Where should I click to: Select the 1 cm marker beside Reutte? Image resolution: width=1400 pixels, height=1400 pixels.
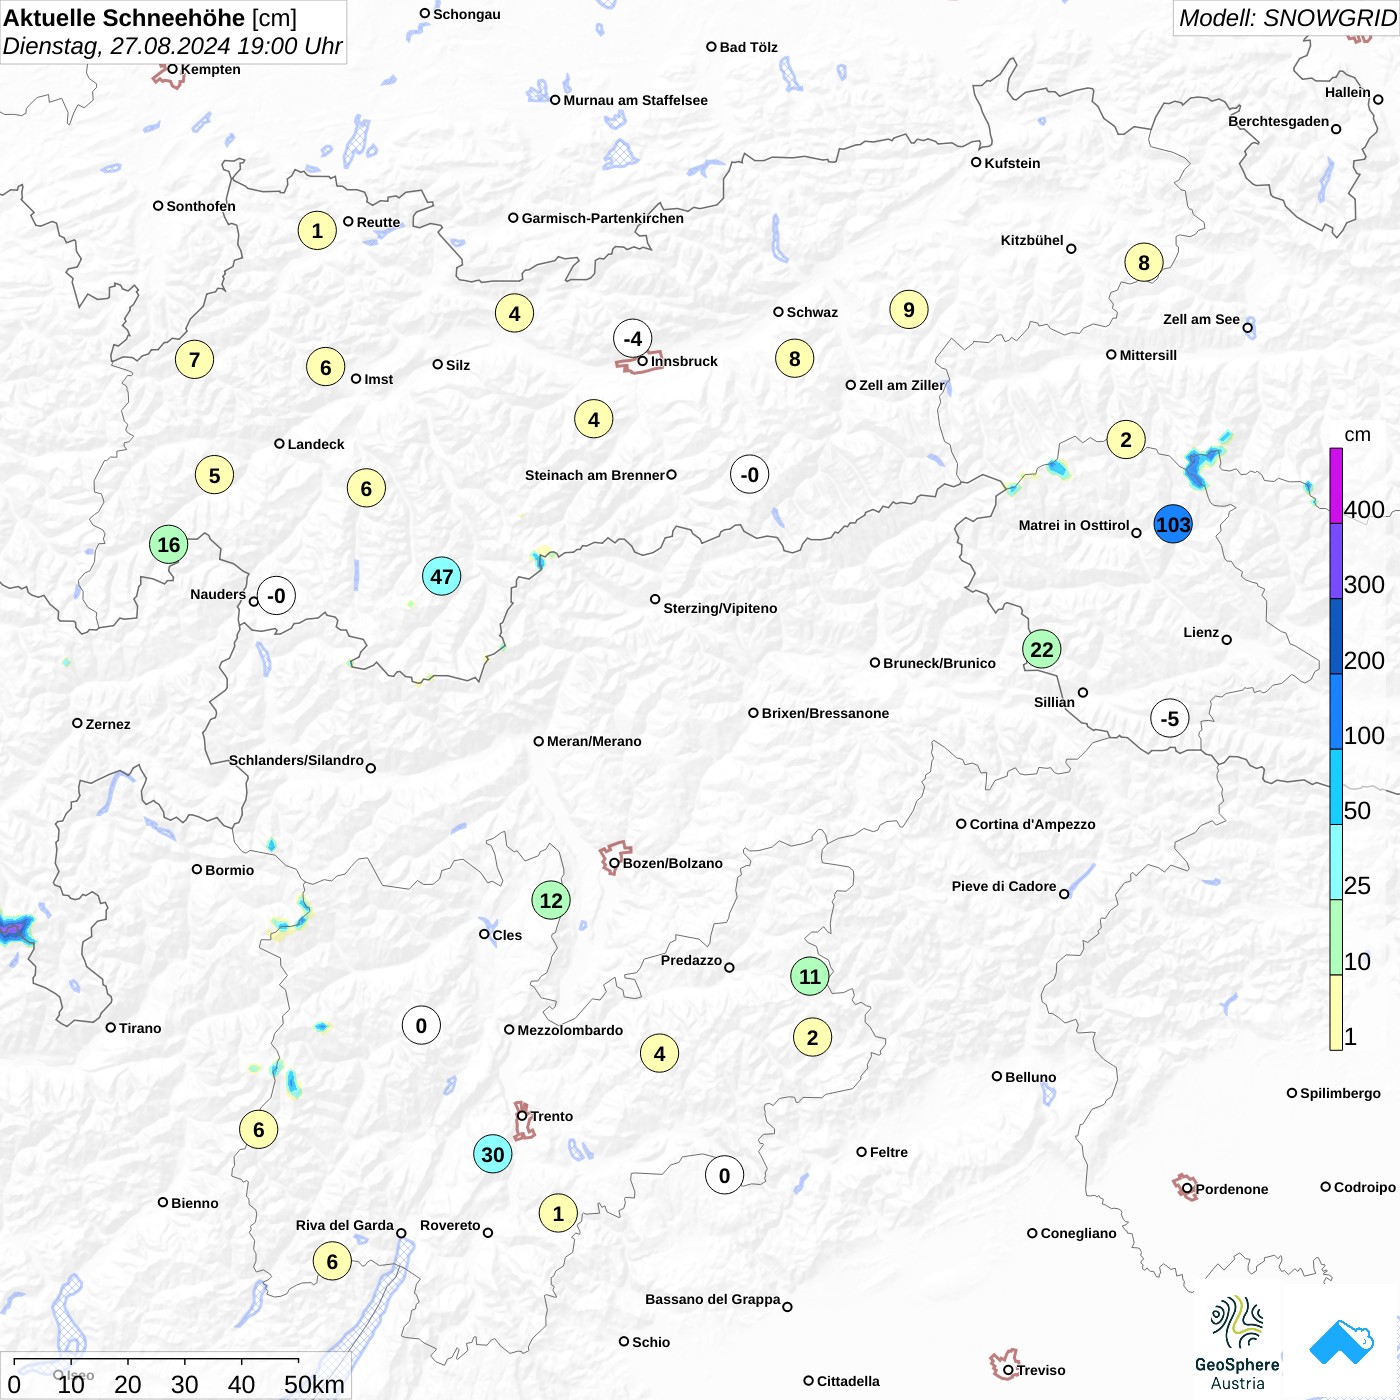317,230
